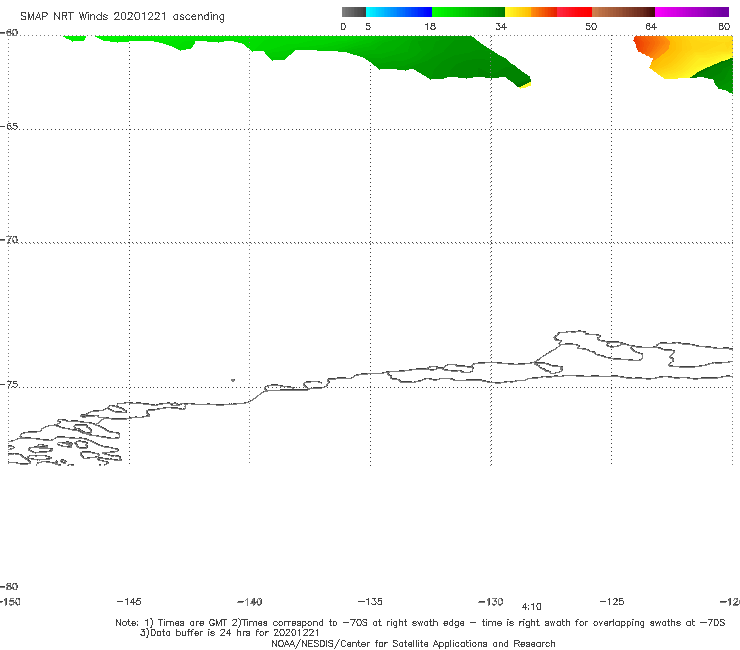Click the color bar label '5'
740x650 pixels.
pyautogui.click(x=368, y=26)
